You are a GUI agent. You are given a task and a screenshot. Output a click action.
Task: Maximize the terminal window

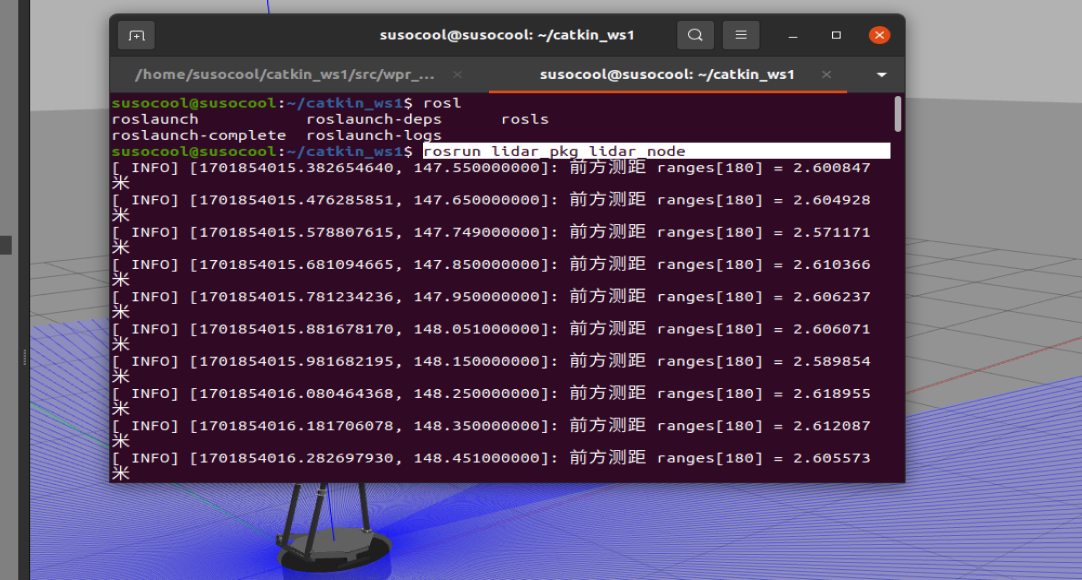pos(836,35)
